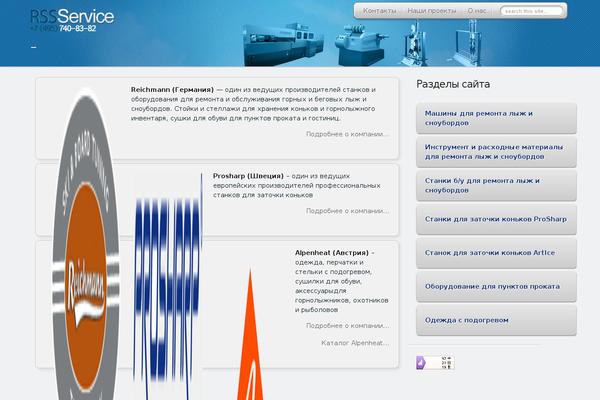600x400 pixels.
Task: Open Оборудование для пунктов проката section
Action: pyautogui.click(x=496, y=286)
